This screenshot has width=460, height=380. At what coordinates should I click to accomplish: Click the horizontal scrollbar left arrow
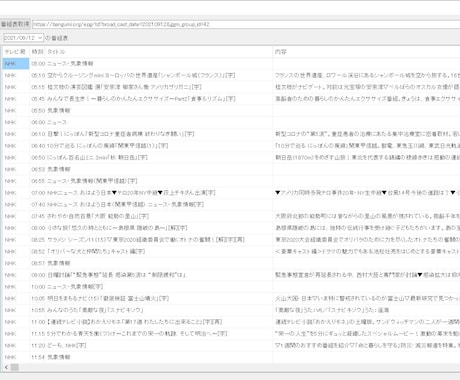coord(6,367)
